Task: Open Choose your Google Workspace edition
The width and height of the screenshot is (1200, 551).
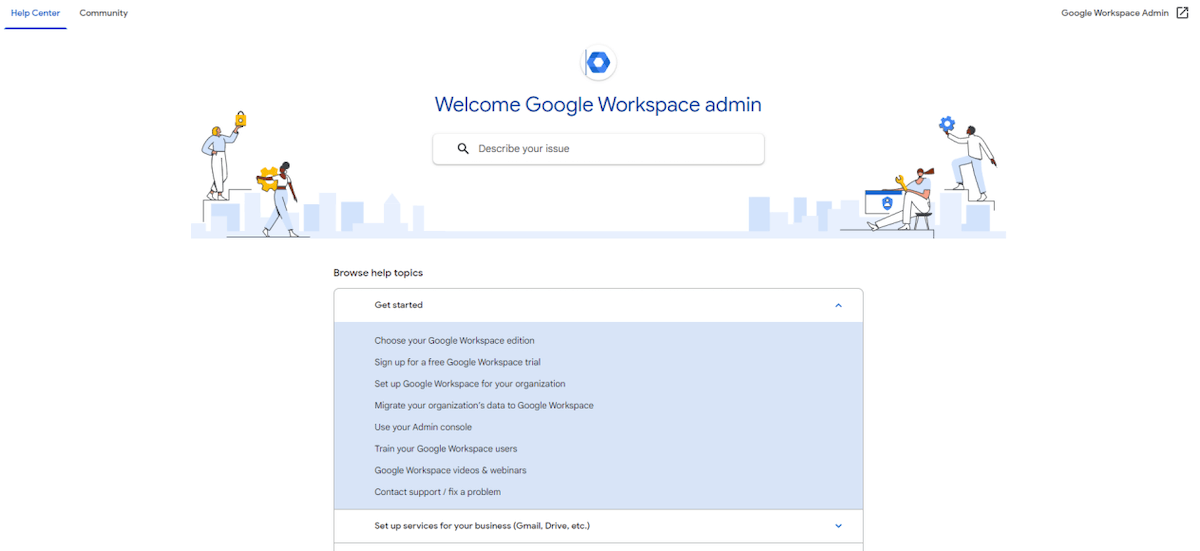Action: tap(454, 341)
